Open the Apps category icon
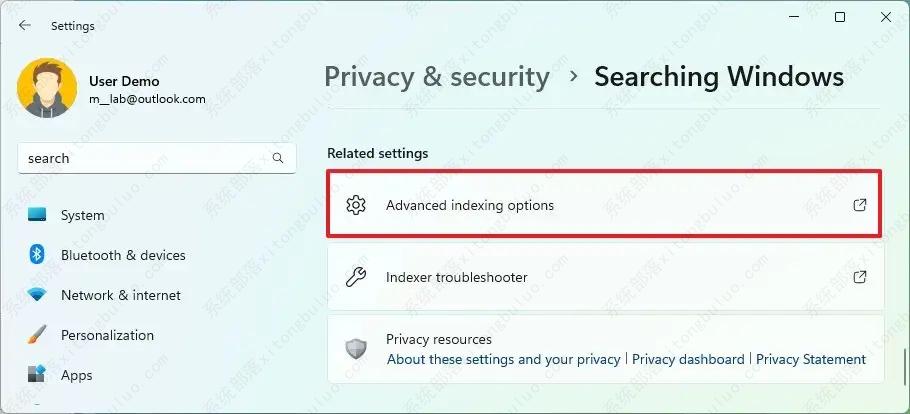 pyautogui.click(x=37, y=375)
